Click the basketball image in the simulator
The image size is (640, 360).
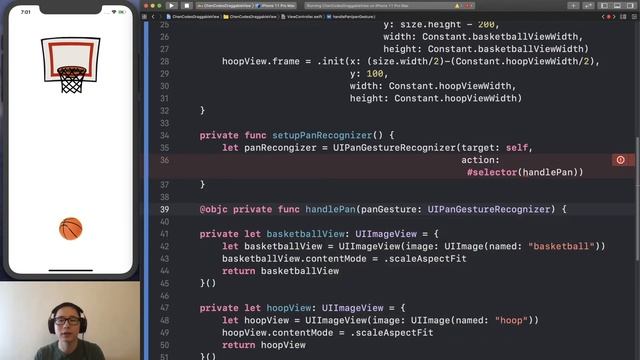click(x=71, y=229)
